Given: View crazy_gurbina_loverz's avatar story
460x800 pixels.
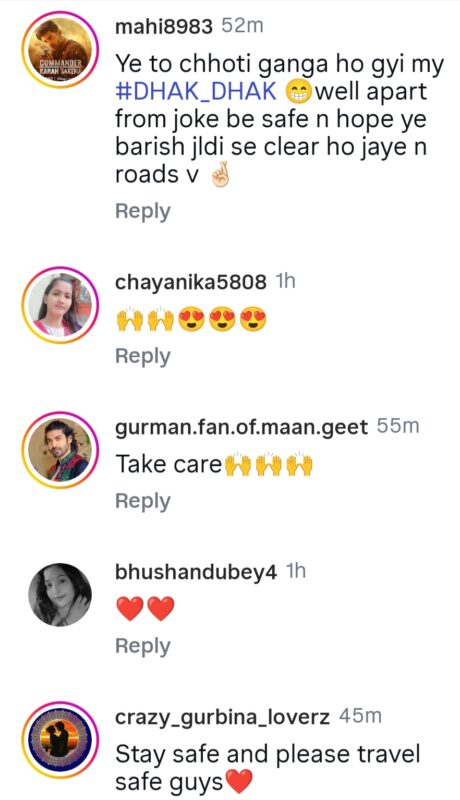Looking at the screenshot, I should [60, 740].
